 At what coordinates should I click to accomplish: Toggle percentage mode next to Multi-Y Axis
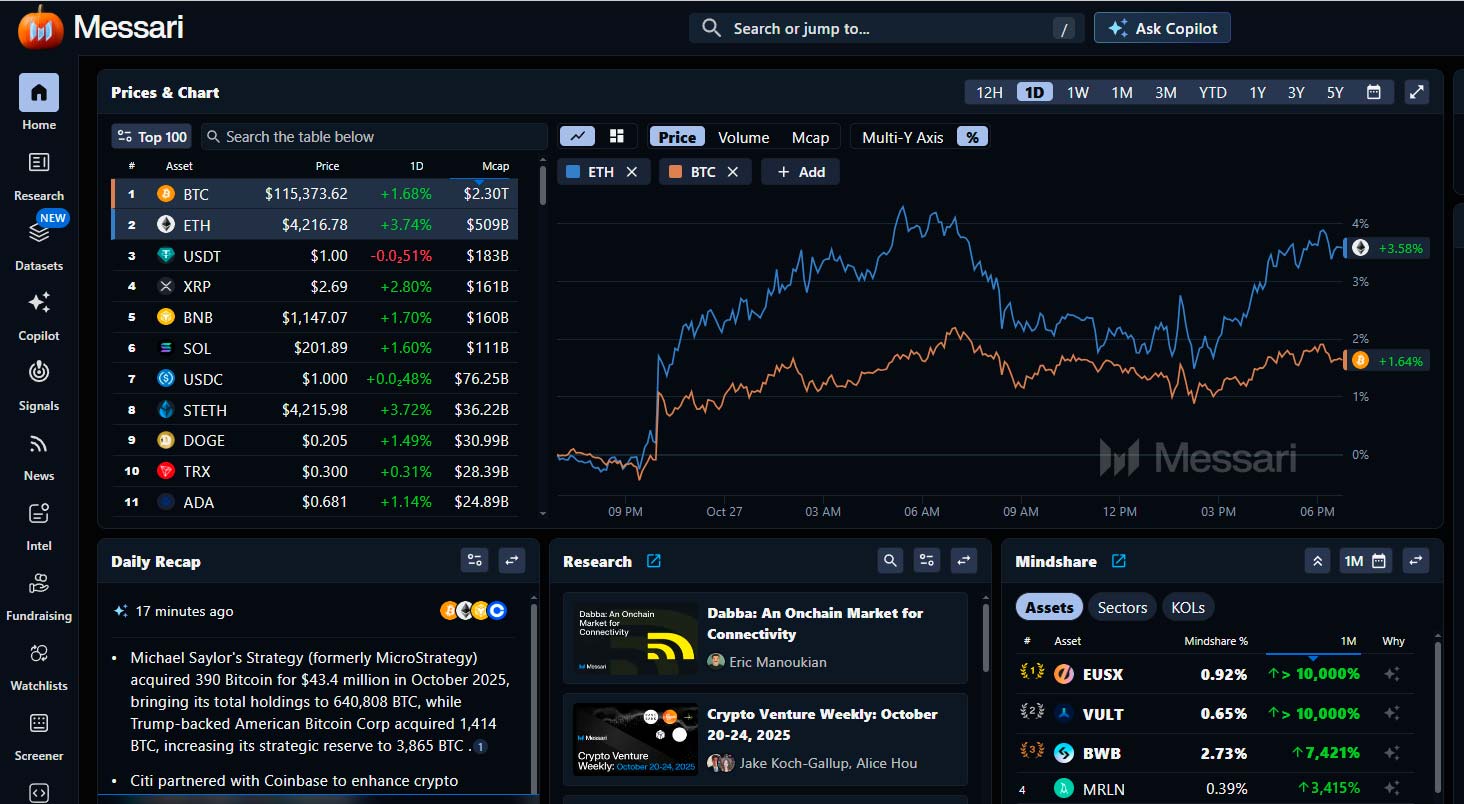tap(971, 136)
